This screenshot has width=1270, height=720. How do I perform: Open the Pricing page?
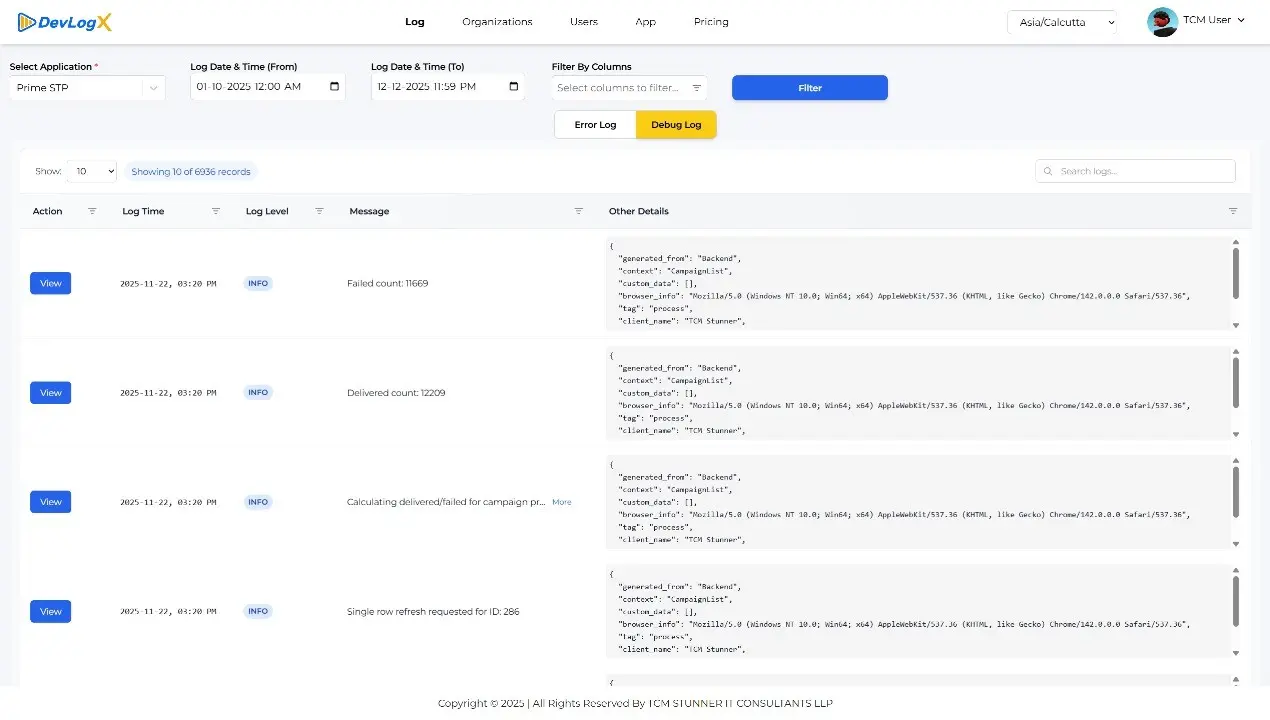coord(711,22)
